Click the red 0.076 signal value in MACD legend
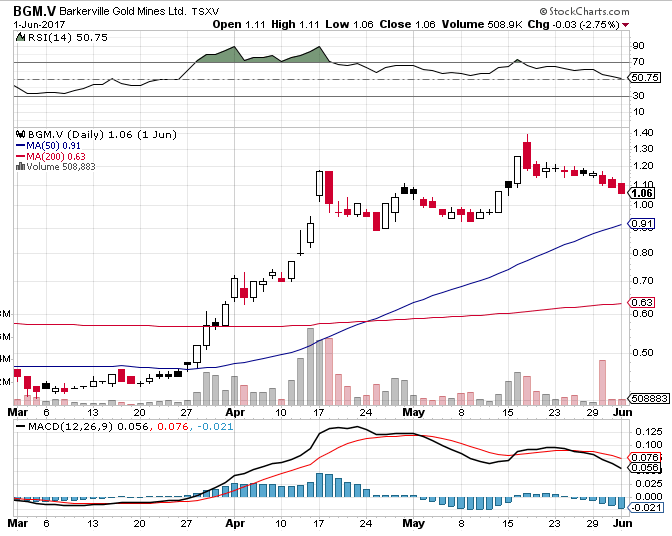This screenshot has width=672, height=536. (173, 427)
